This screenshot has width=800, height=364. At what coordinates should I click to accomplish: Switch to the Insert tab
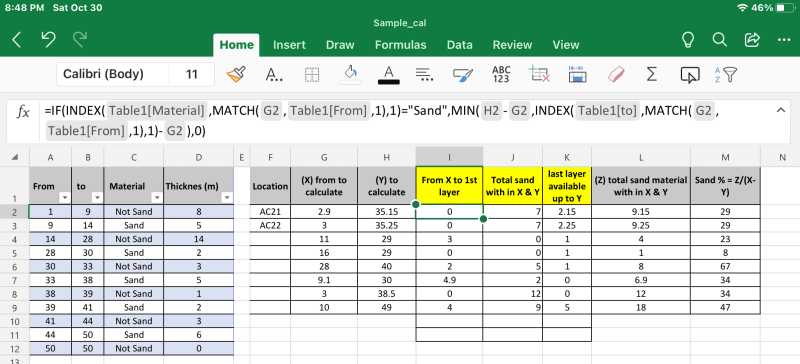pyautogui.click(x=289, y=45)
